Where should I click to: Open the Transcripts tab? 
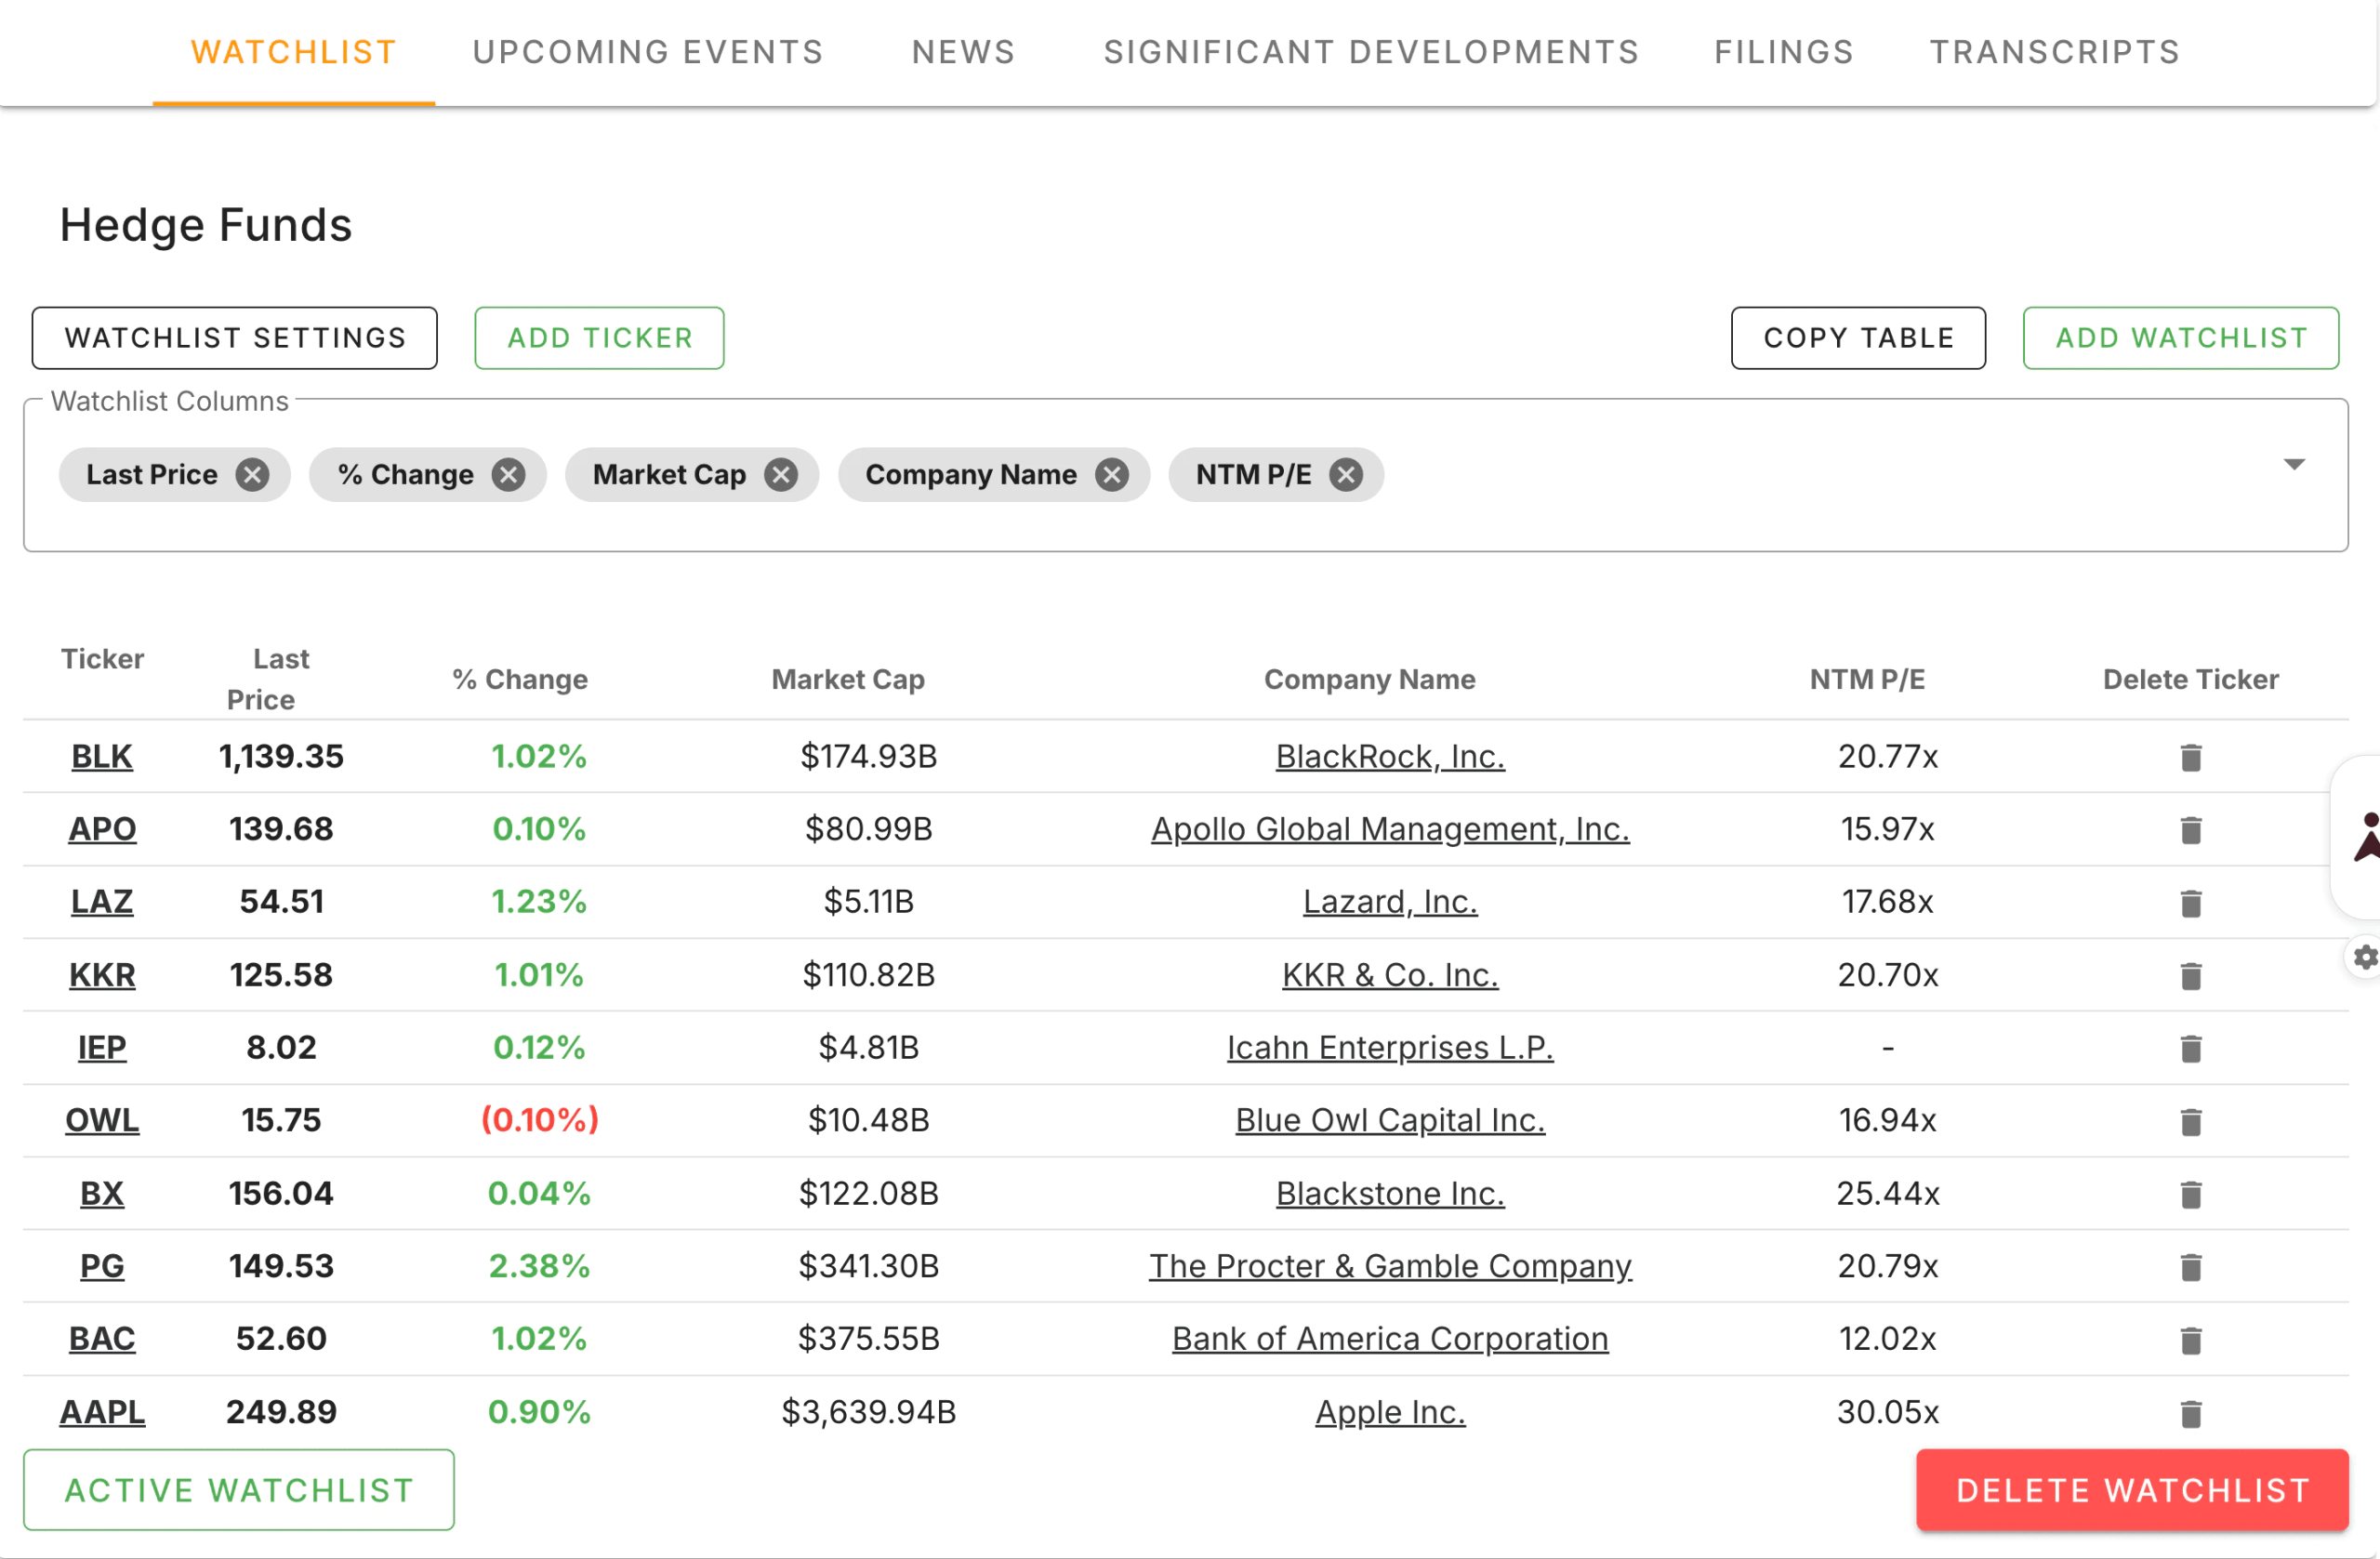(2054, 52)
